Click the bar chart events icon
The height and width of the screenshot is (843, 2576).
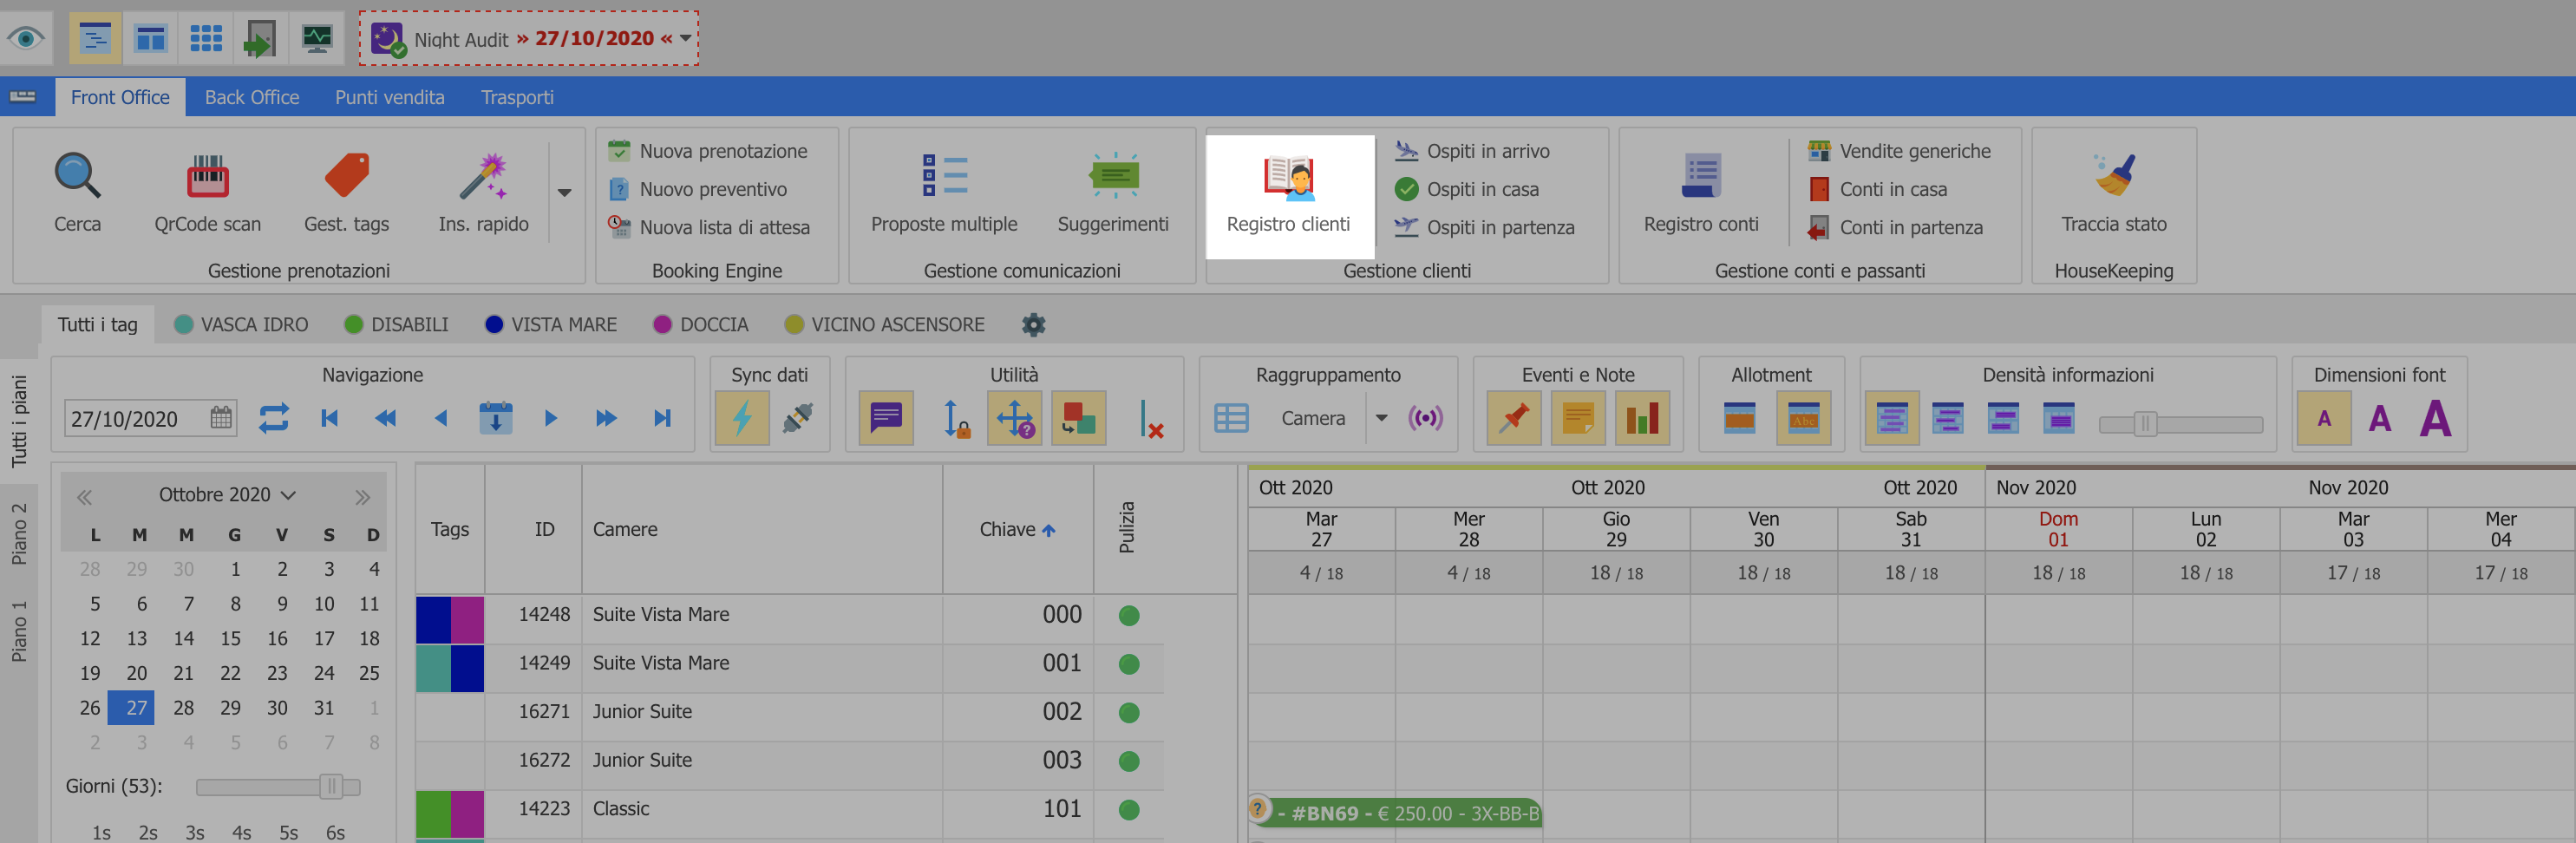pos(1642,417)
